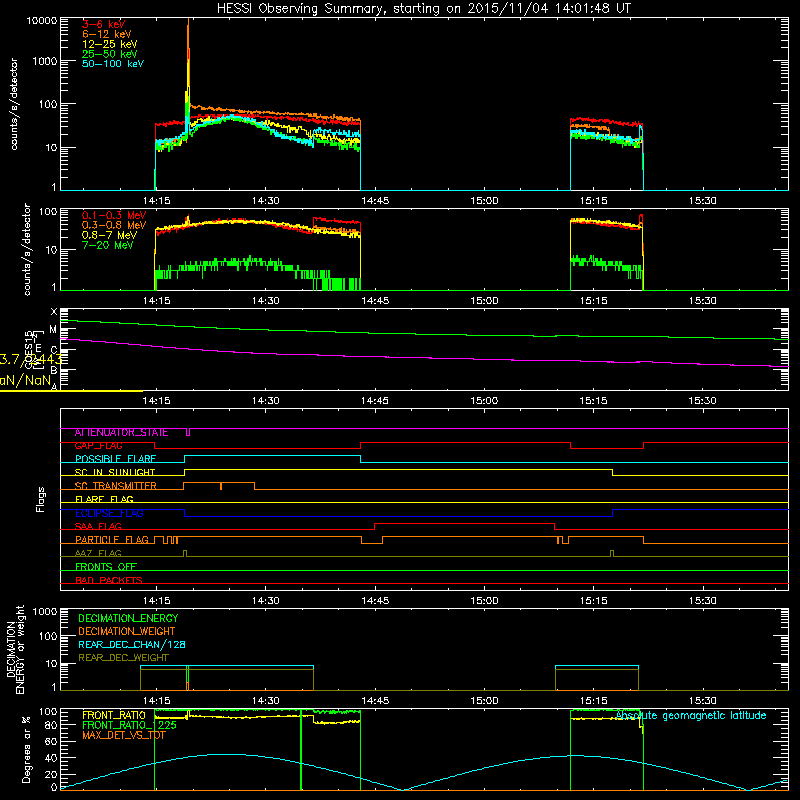Click the 10000 tick on the keV panel

(42, 21)
